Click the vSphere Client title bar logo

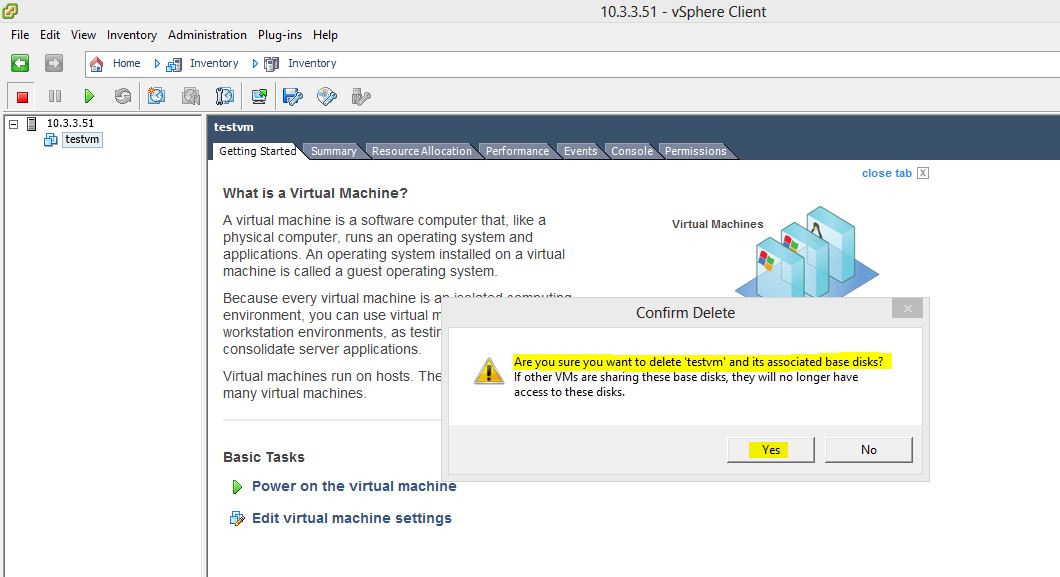point(10,10)
